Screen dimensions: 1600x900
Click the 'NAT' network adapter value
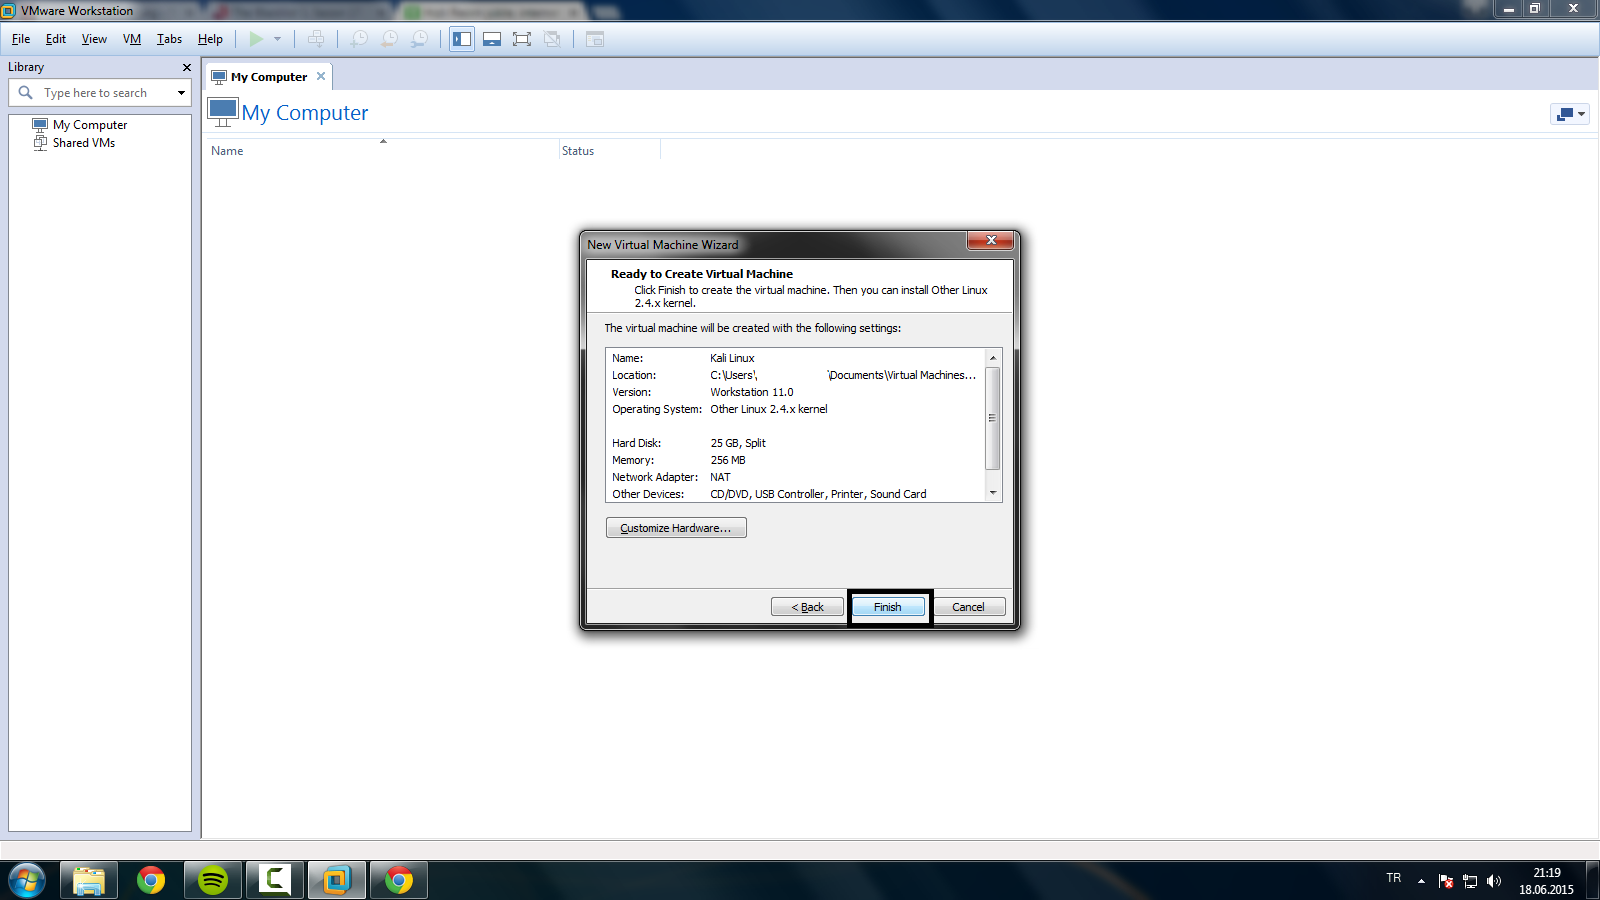tap(720, 477)
